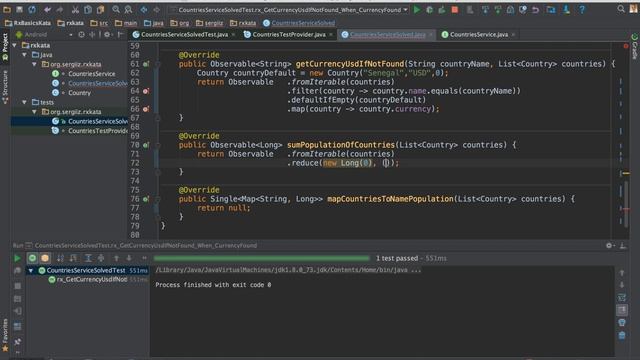Screen dimensions: 640x360
Task: Click the sergiiz breadcrumb folder
Action: tap(210, 23)
